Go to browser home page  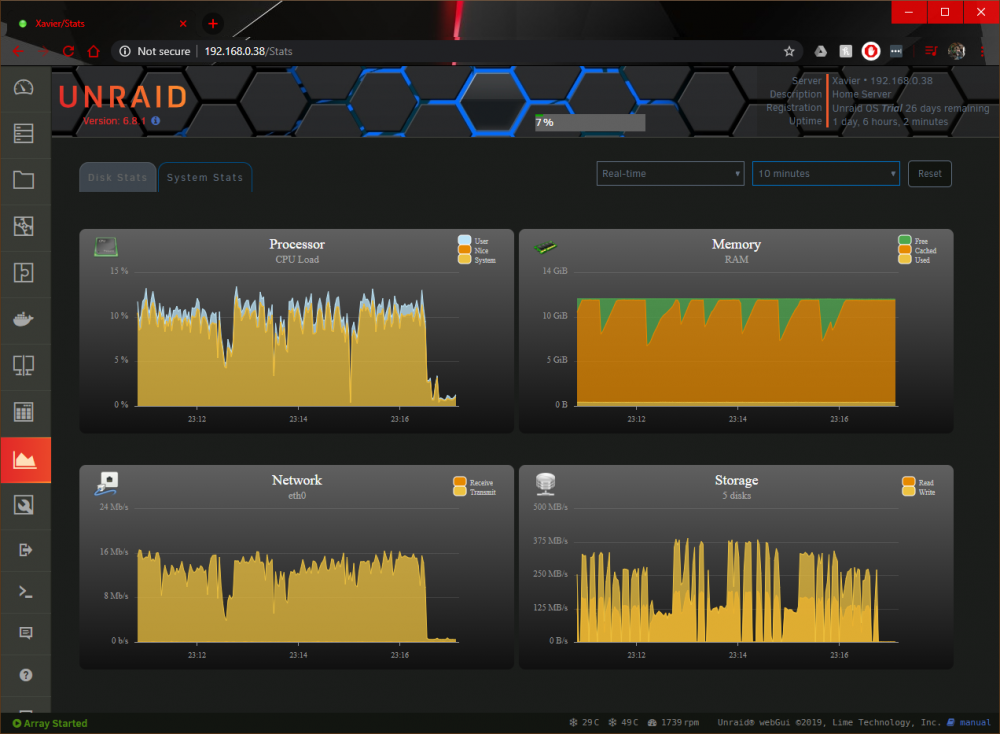click(x=94, y=51)
